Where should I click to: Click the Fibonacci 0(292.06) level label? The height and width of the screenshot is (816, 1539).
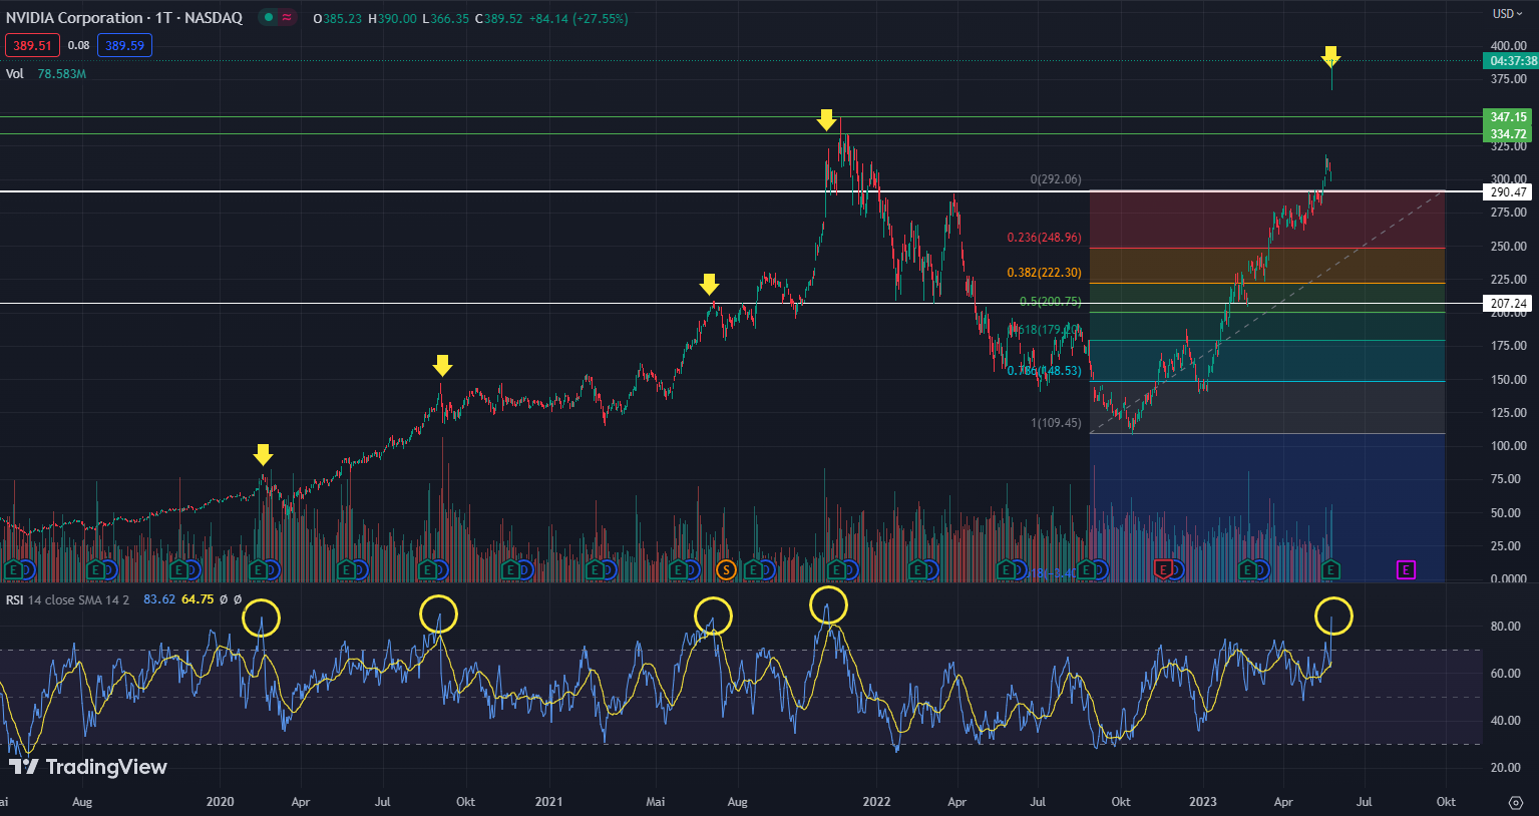pyautogui.click(x=1055, y=180)
